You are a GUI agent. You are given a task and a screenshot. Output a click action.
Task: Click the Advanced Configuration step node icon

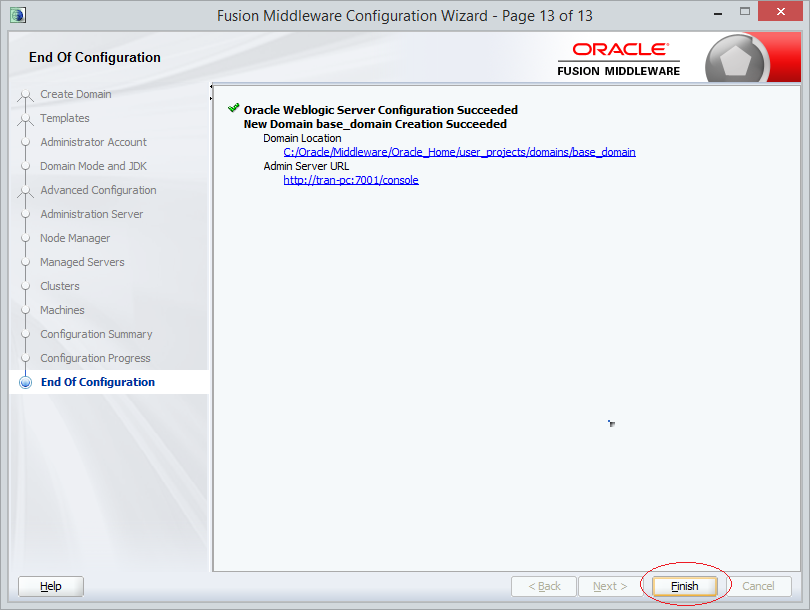tap(25, 191)
